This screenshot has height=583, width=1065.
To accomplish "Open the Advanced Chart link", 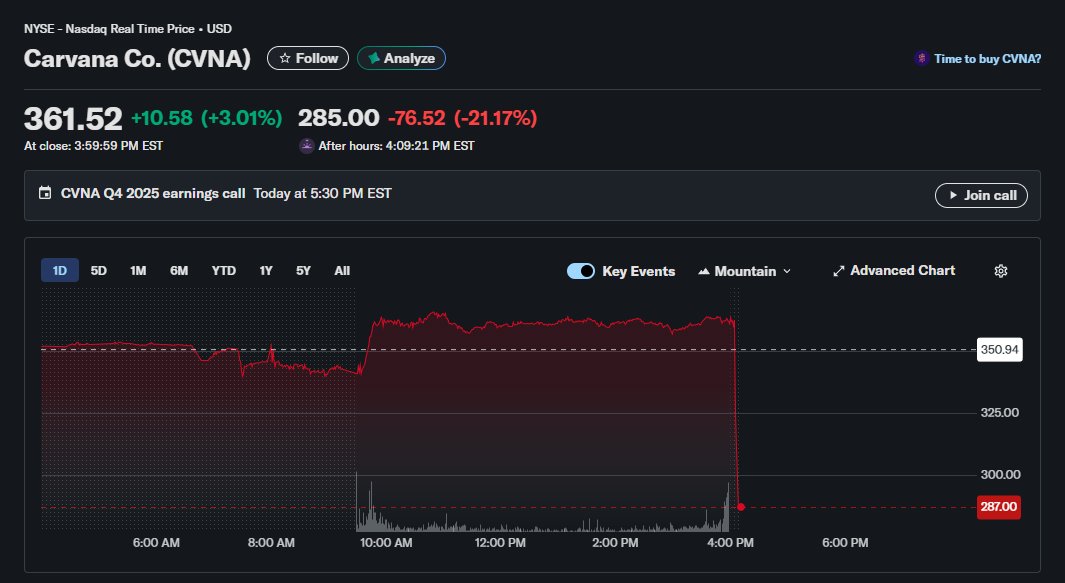I will click(894, 270).
